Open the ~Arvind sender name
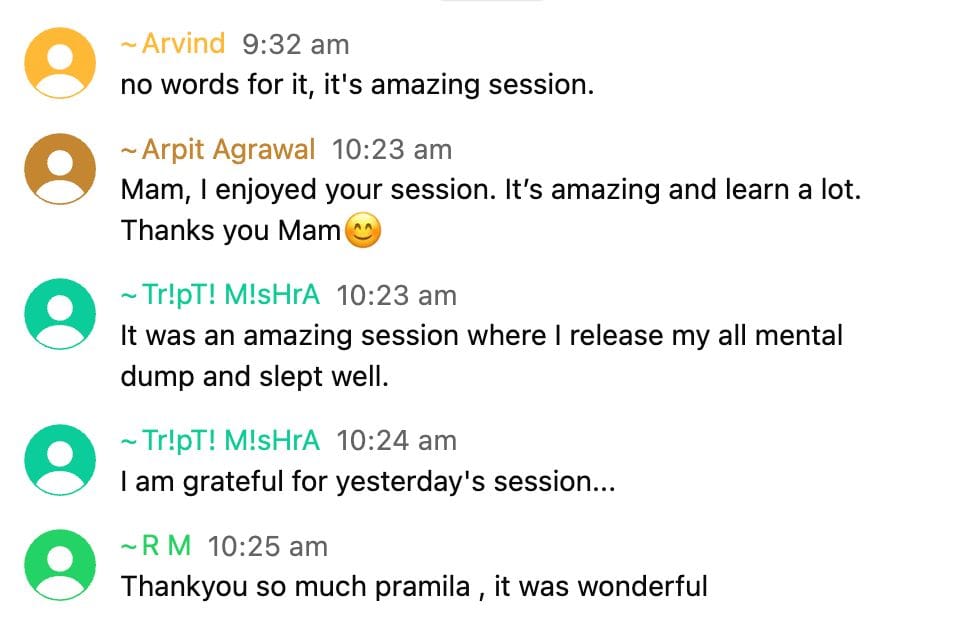Viewport: 980px width, 628px height. [x=173, y=44]
